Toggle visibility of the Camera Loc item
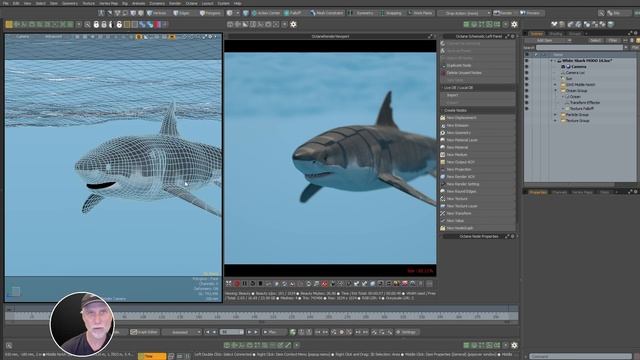The image size is (640, 360). coord(527,73)
